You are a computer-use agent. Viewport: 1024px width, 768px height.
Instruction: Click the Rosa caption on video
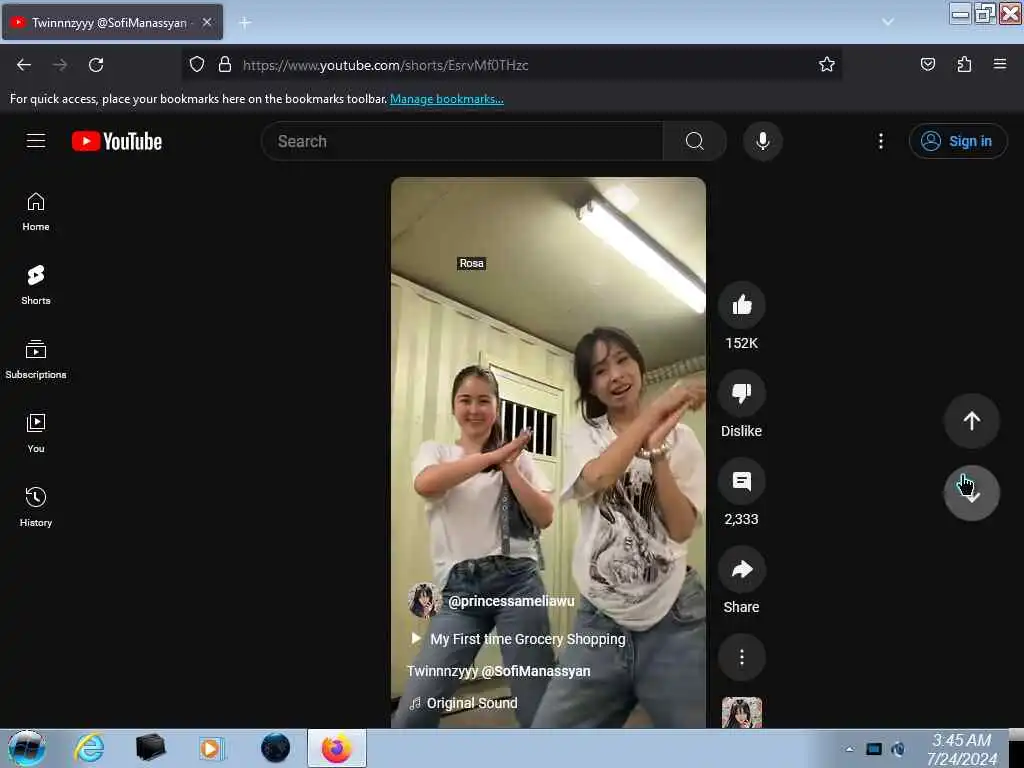(472, 263)
